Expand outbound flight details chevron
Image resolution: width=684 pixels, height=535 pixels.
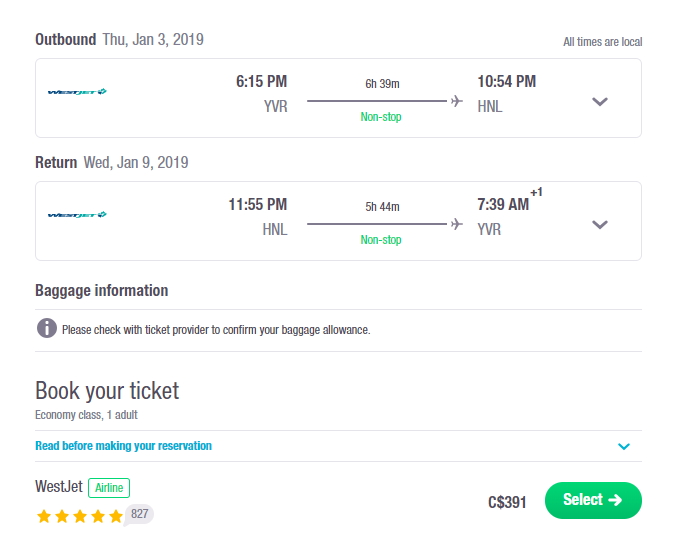click(x=600, y=102)
